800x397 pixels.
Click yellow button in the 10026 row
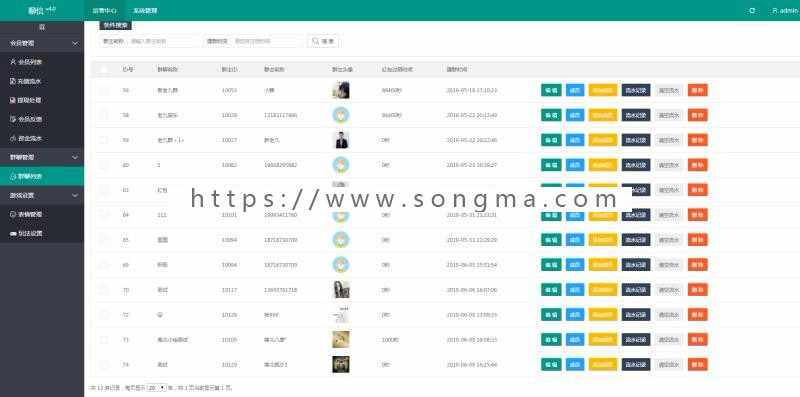coord(603,115)
